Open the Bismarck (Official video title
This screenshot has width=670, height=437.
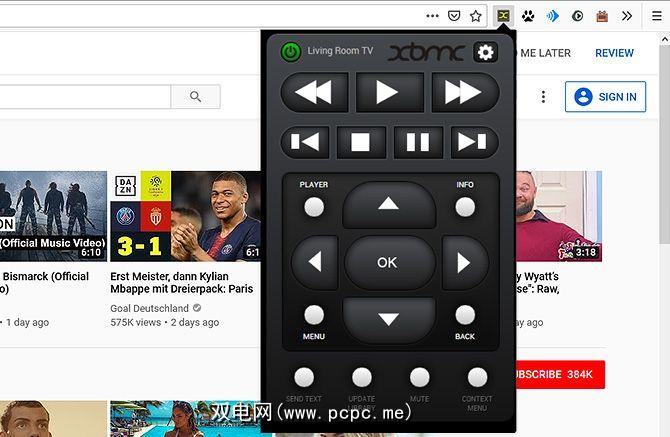44,282
